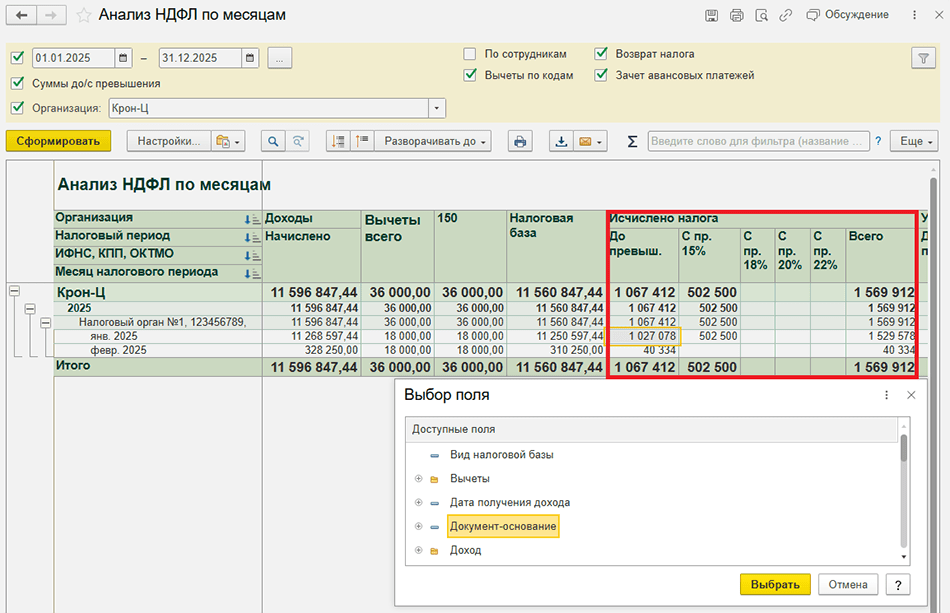950x613 pixels.
Task: Click the favorites star next to report title
Action: (84, 15)
